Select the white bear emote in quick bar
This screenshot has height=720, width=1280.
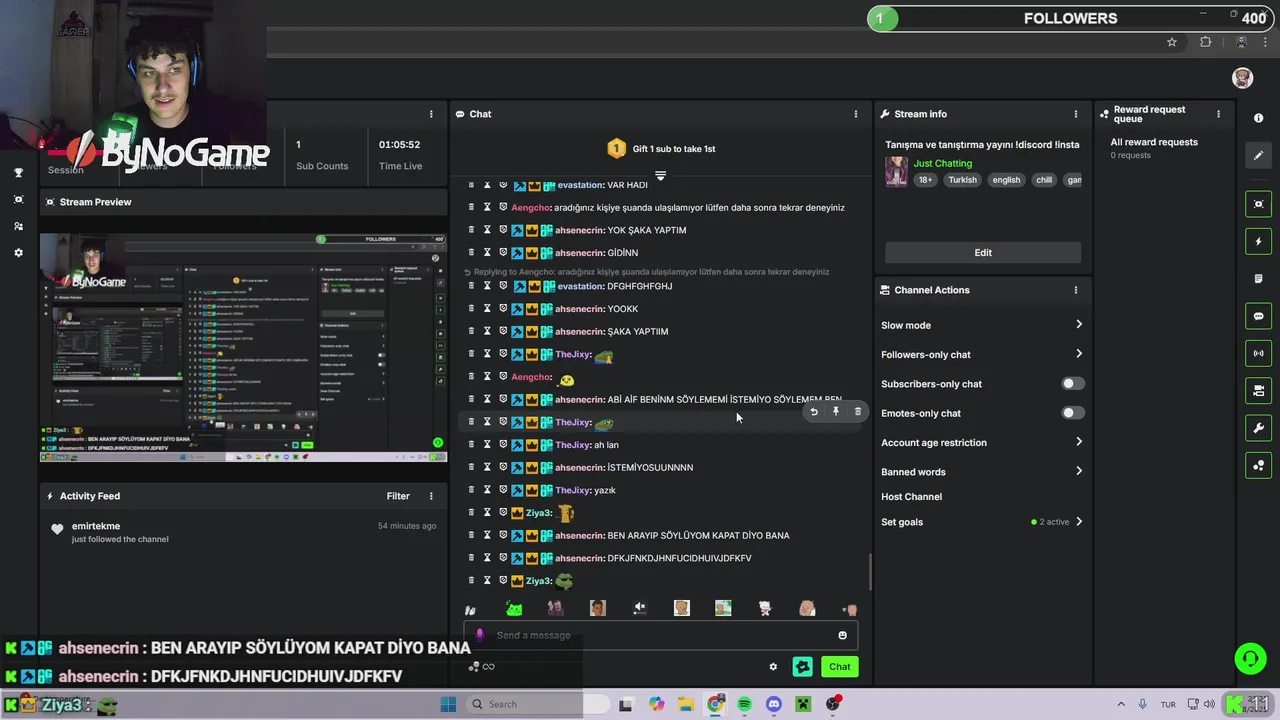coord(765,608)
